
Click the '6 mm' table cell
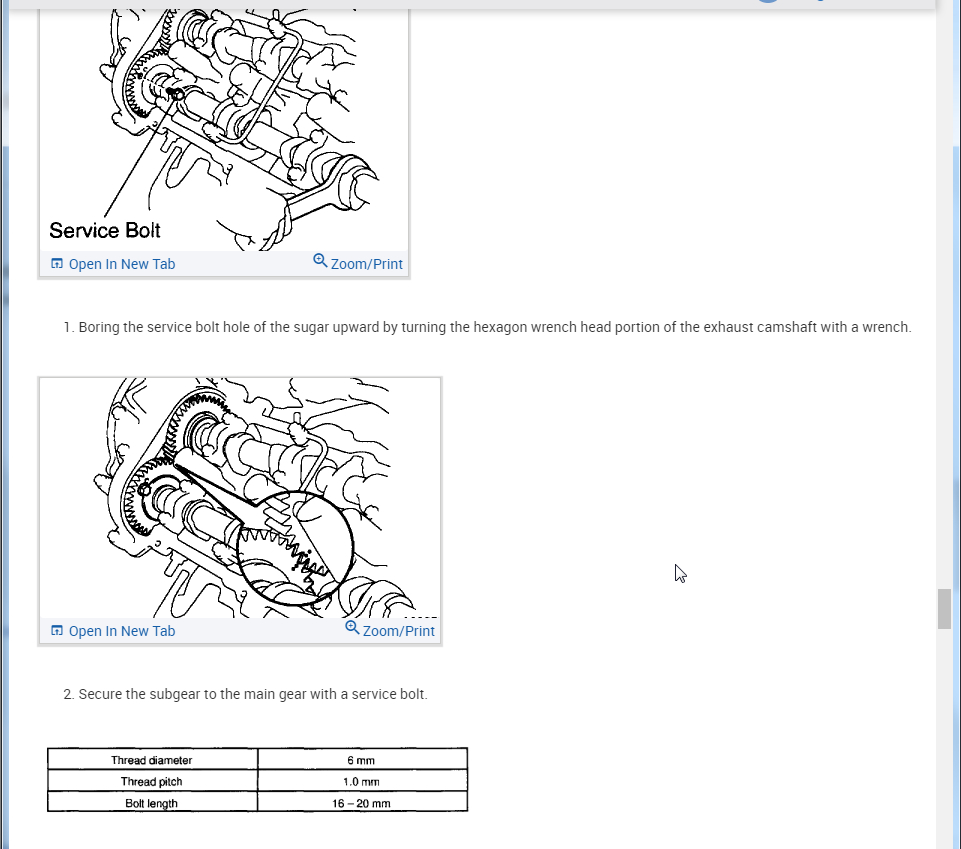pyautogui.click(x=362, y=760)
